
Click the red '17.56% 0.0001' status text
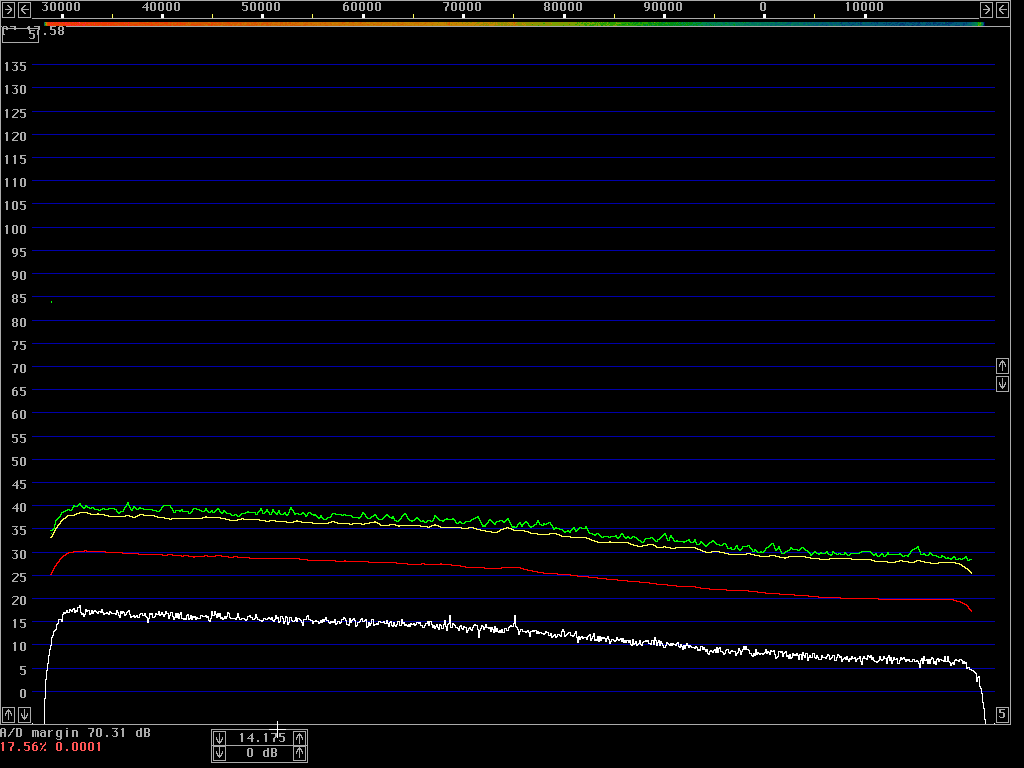(x=51, y=747)
